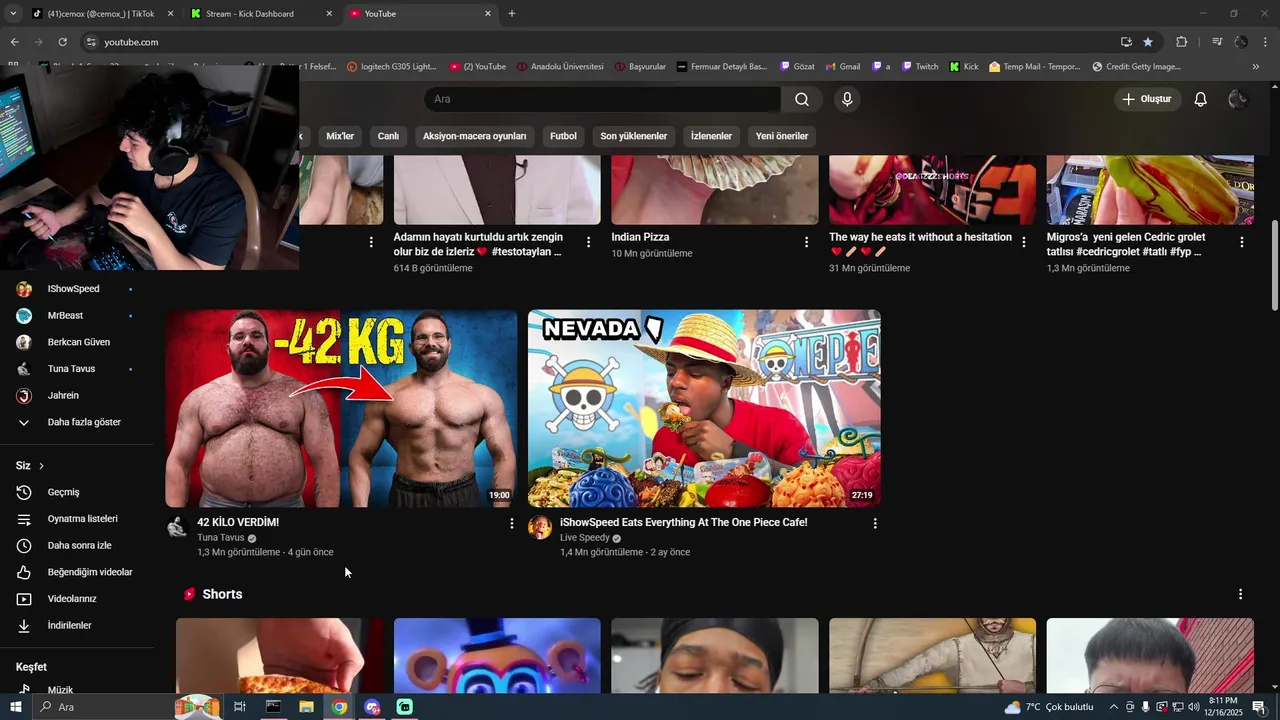The image size is (1280, 720).
Task: Open options menu of 'Adamın hayatı kurtuldu' short
Action: (588, 242)
